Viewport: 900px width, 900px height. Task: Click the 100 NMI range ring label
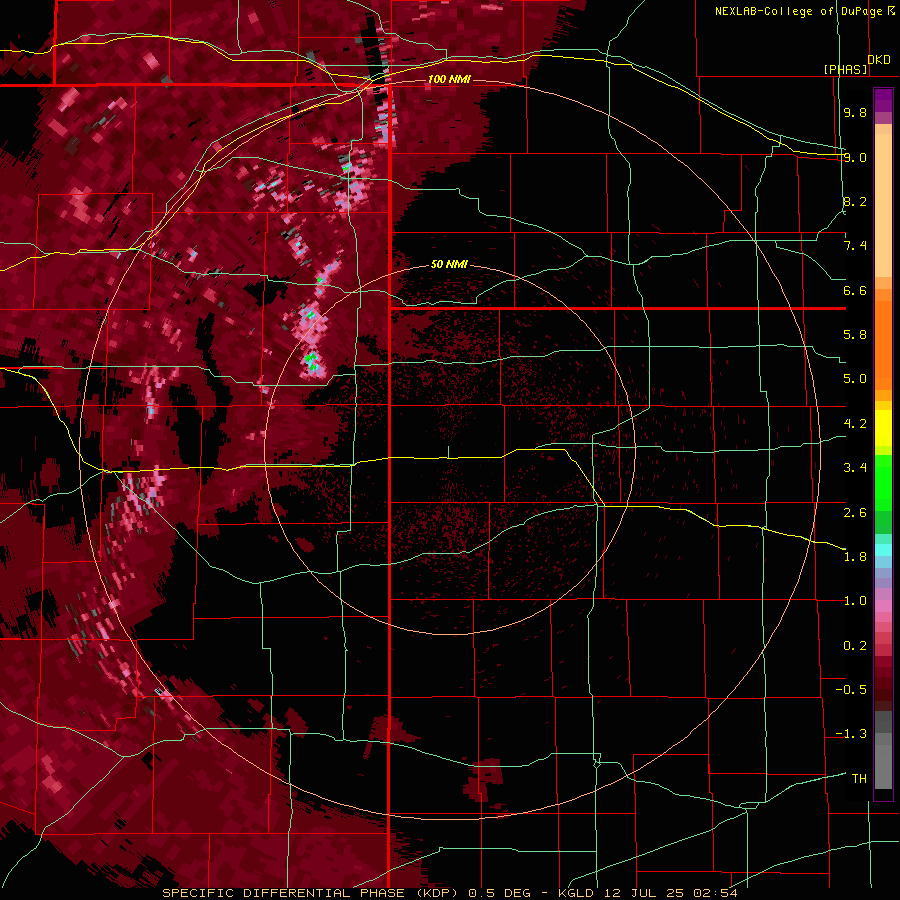[449, 79]
